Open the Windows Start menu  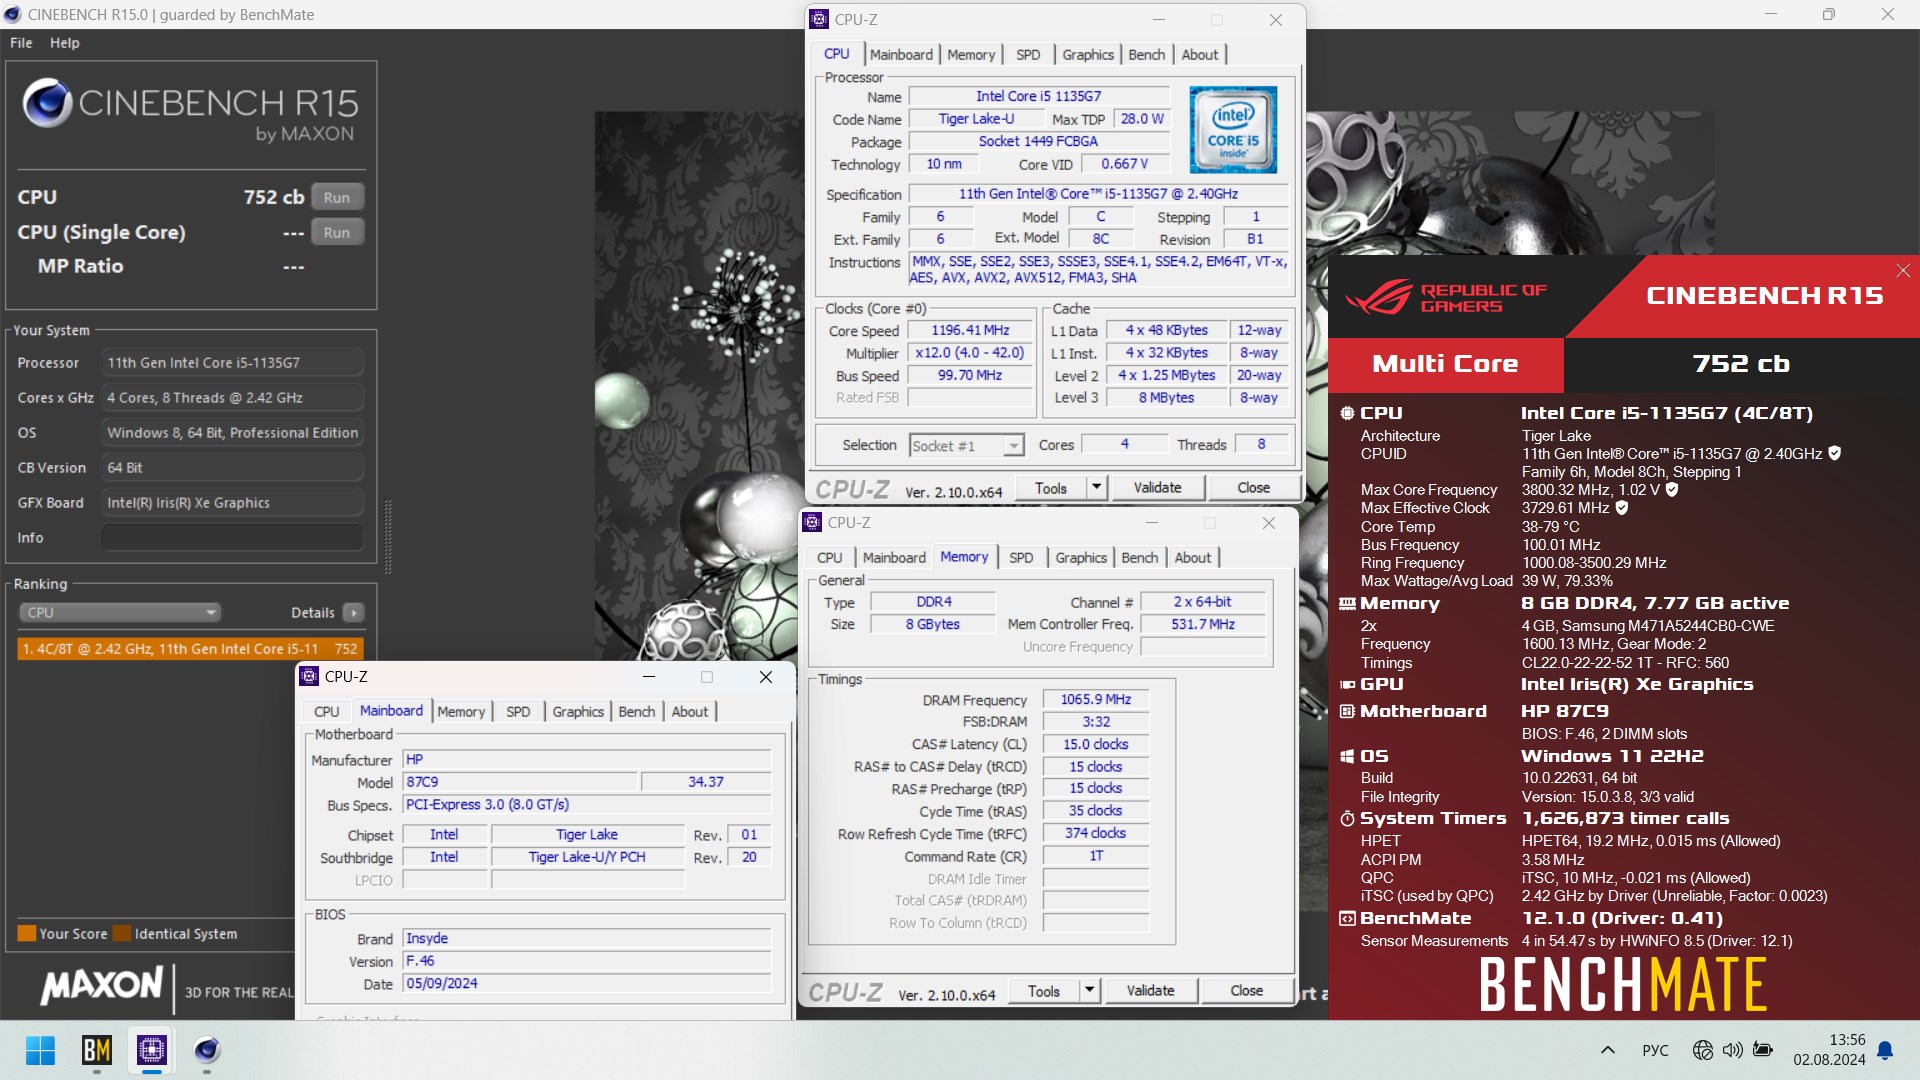click(x=41, y=1050)
